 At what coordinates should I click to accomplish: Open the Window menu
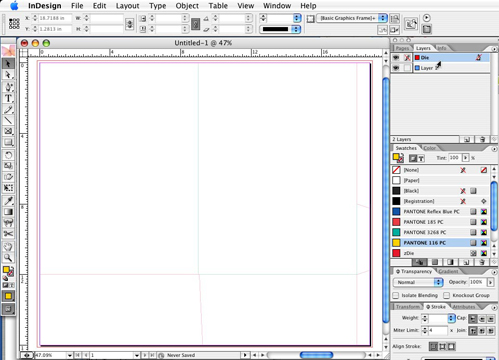(277, 6)
